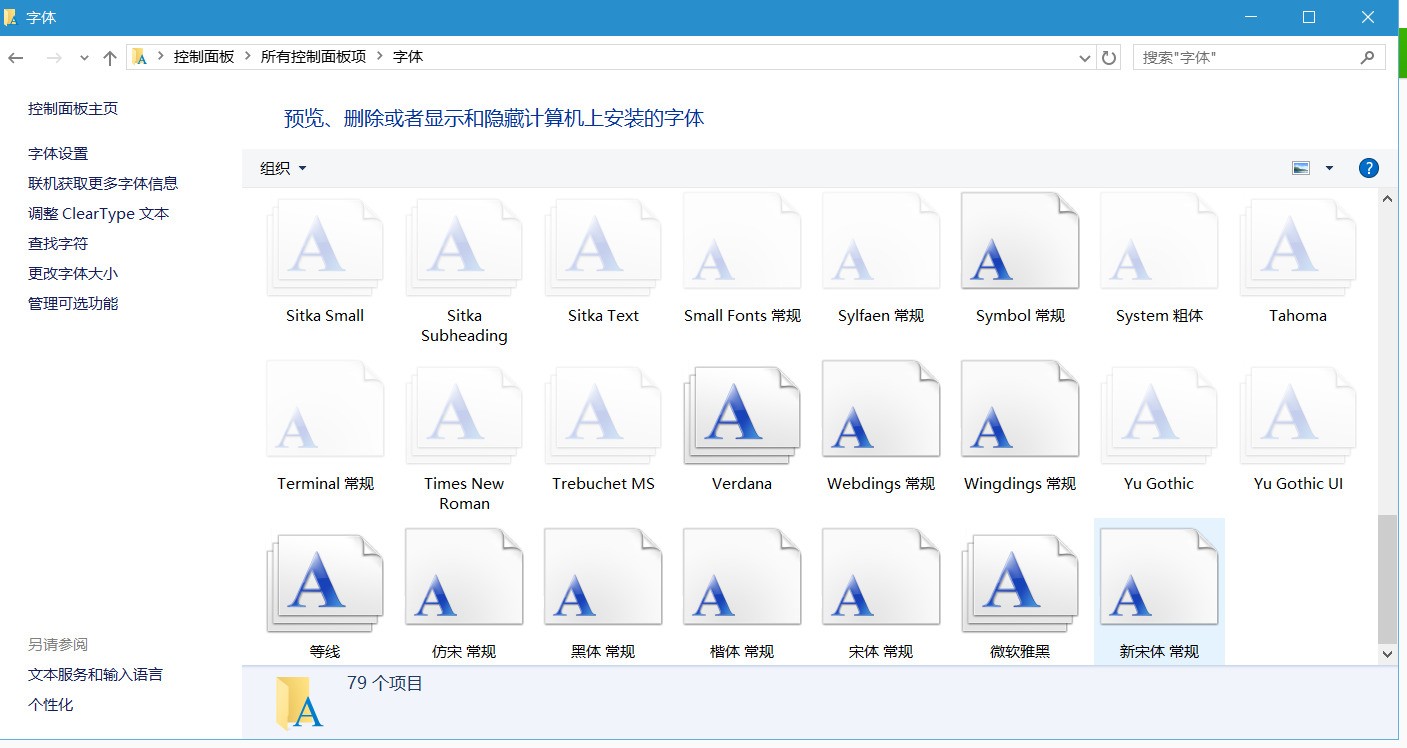Viewport: 1407px width, 748px height.
Task: Click the search magnifier icon
Action: point(1368,58)
